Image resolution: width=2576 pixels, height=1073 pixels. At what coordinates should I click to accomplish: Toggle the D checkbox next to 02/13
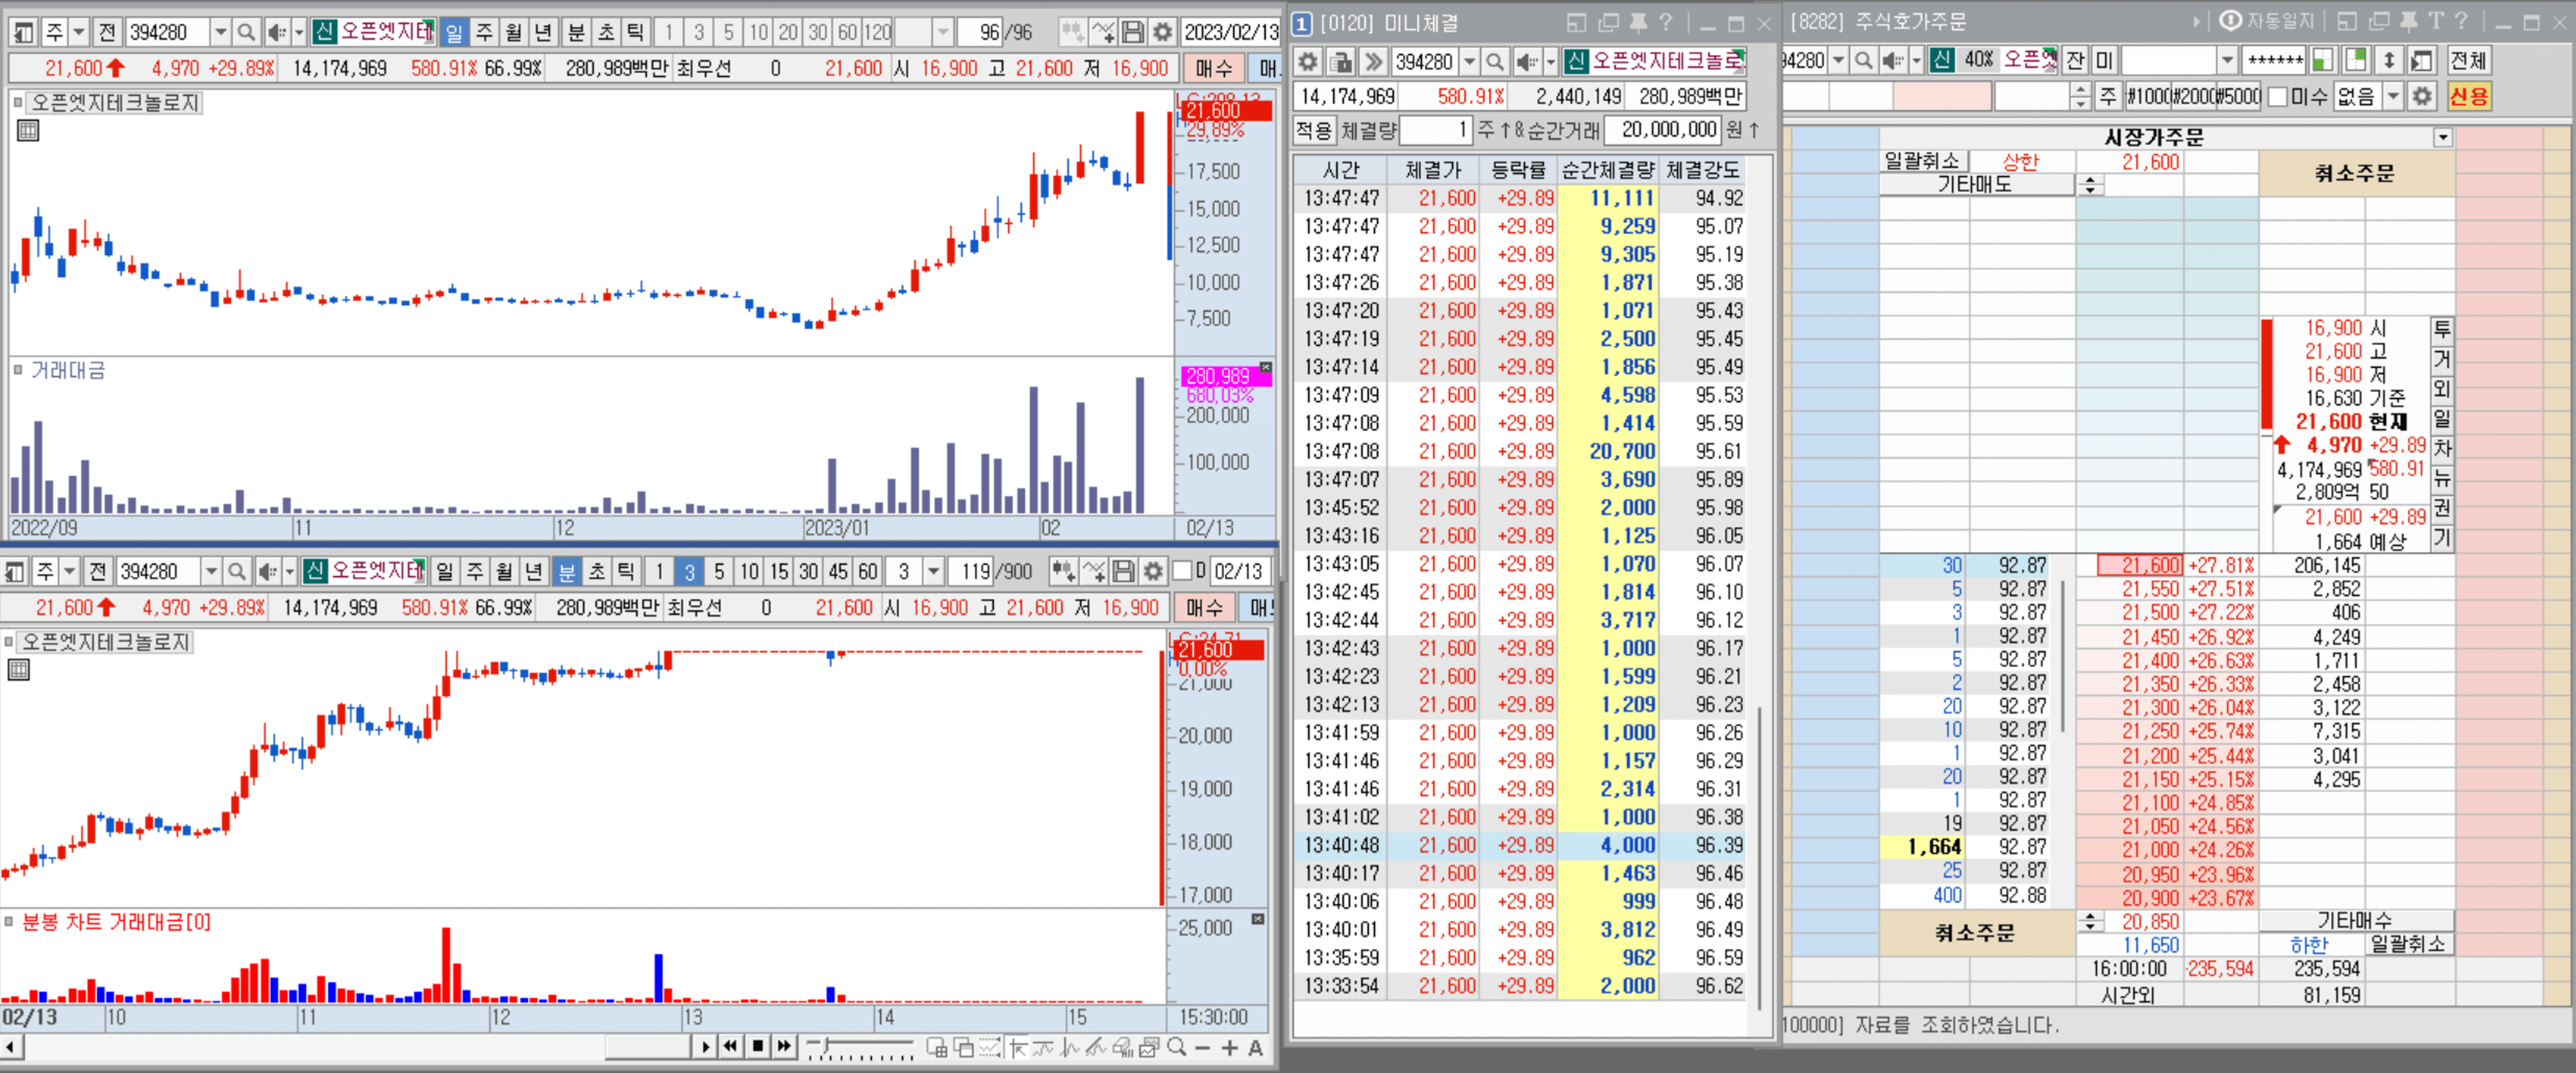click(1182, 571)
